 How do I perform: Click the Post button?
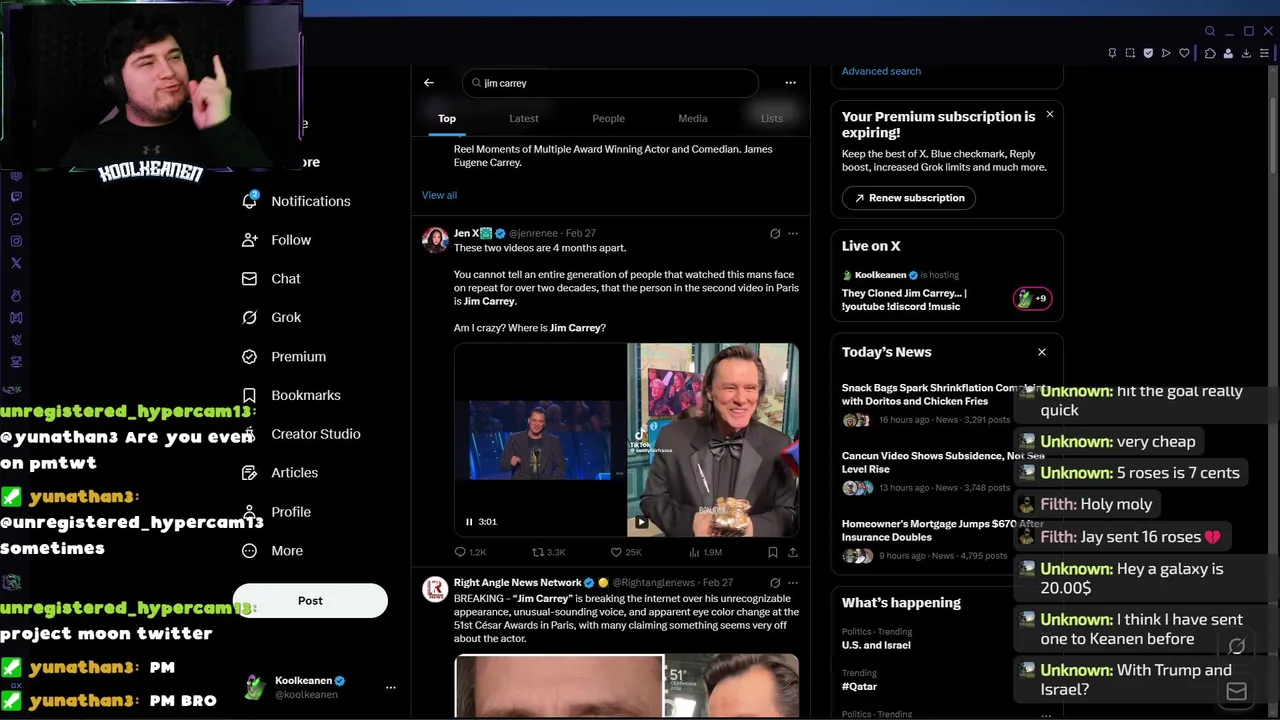point(310,601)
